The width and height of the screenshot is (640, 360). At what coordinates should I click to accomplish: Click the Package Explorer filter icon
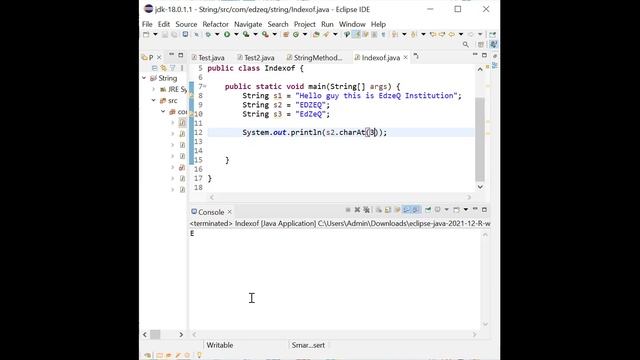173,68
